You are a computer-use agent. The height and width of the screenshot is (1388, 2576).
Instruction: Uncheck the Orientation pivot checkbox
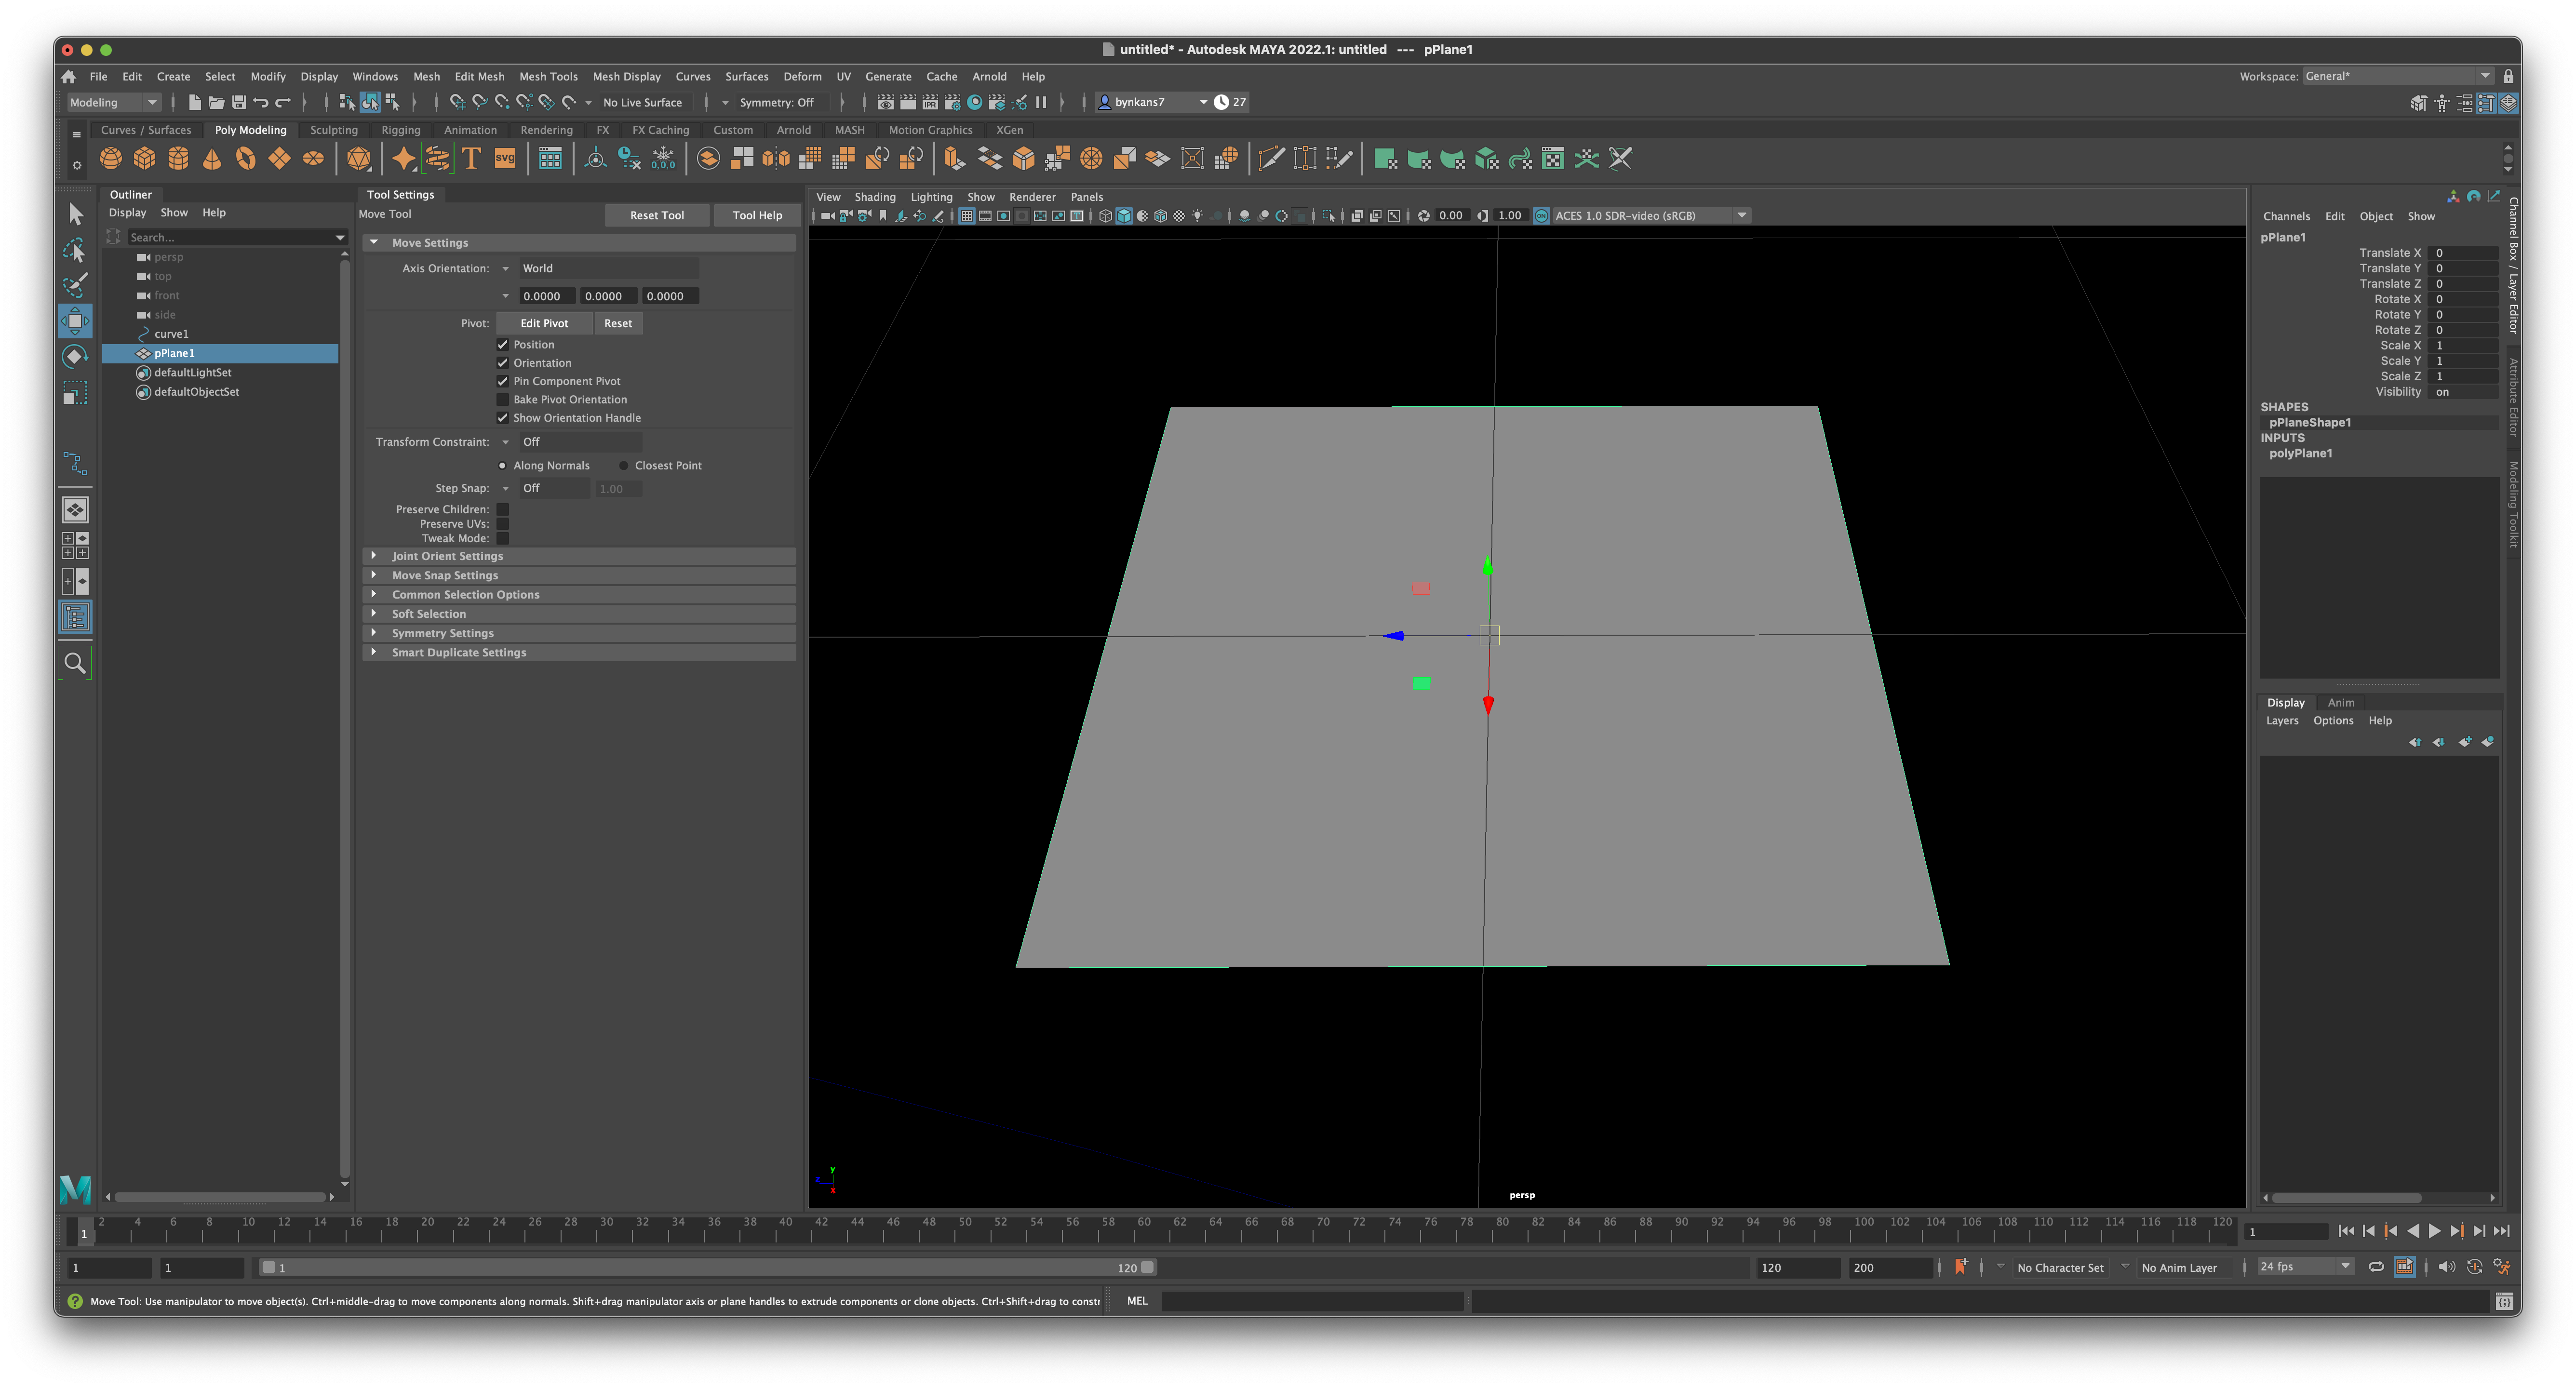point(503,363)
